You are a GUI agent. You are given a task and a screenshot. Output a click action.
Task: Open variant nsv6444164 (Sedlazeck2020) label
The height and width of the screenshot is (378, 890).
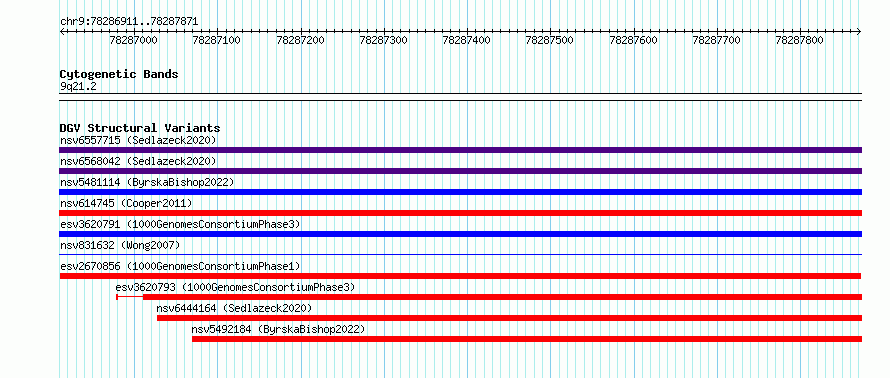pyautogui.click(x=234, y=308)
